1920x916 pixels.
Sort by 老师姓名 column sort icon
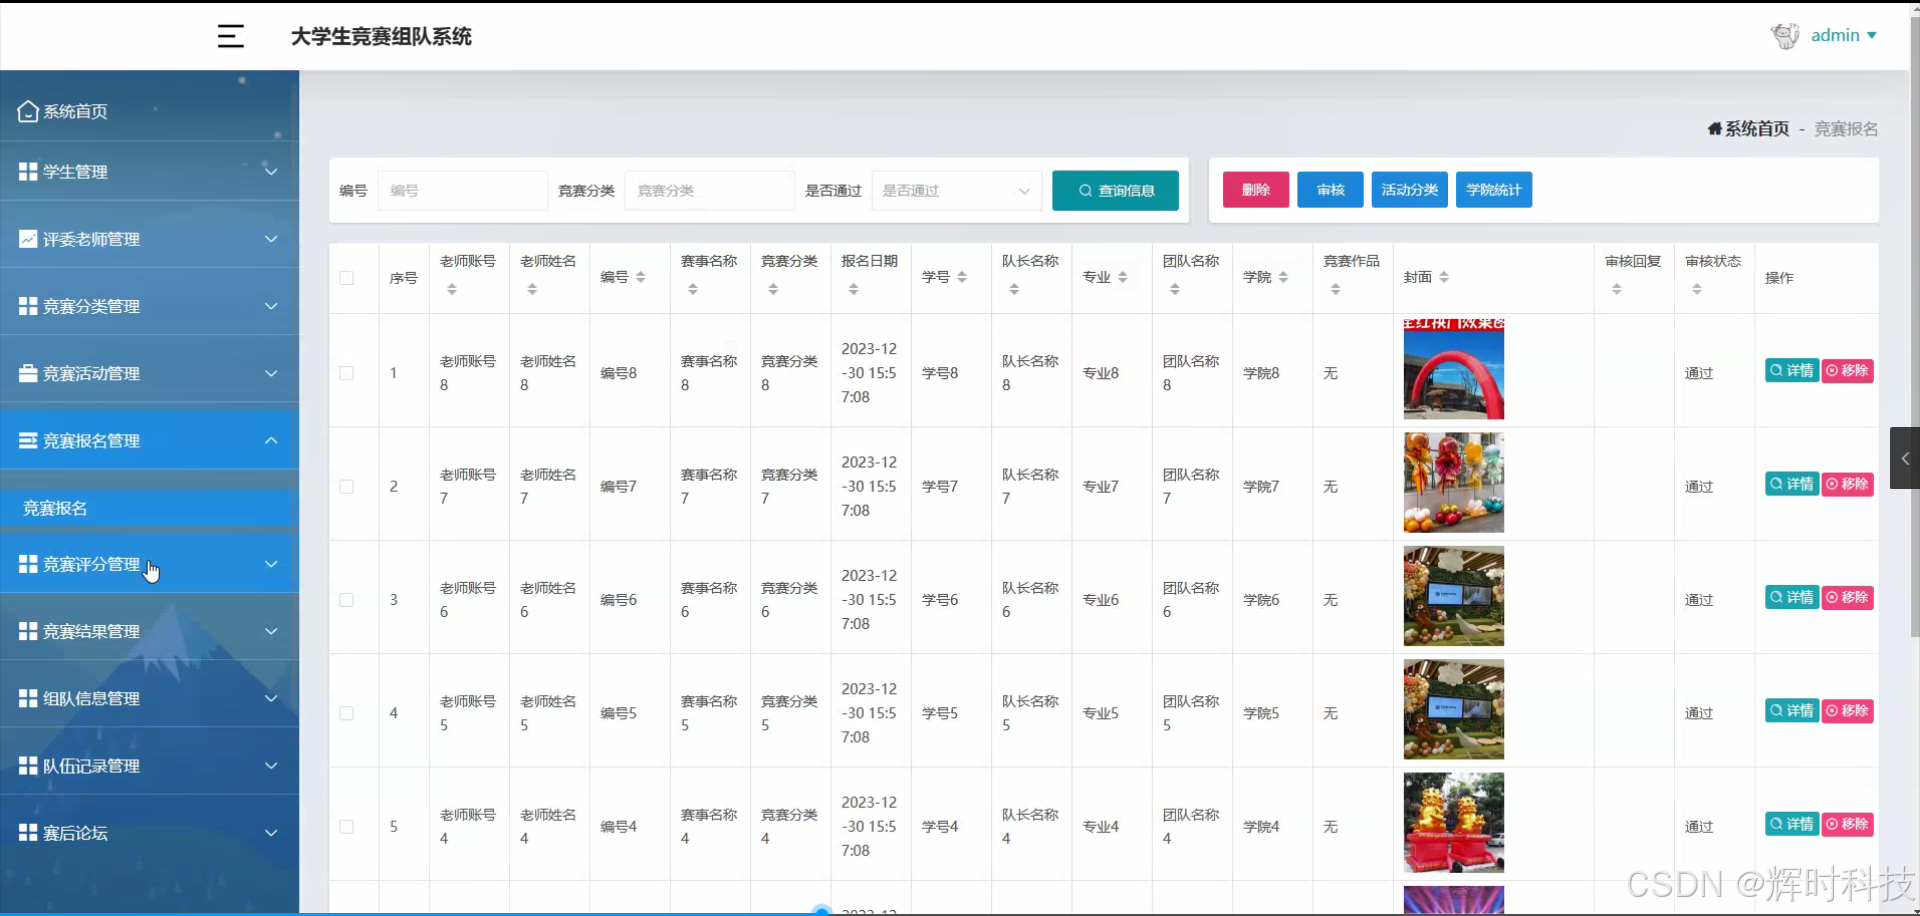532,289
